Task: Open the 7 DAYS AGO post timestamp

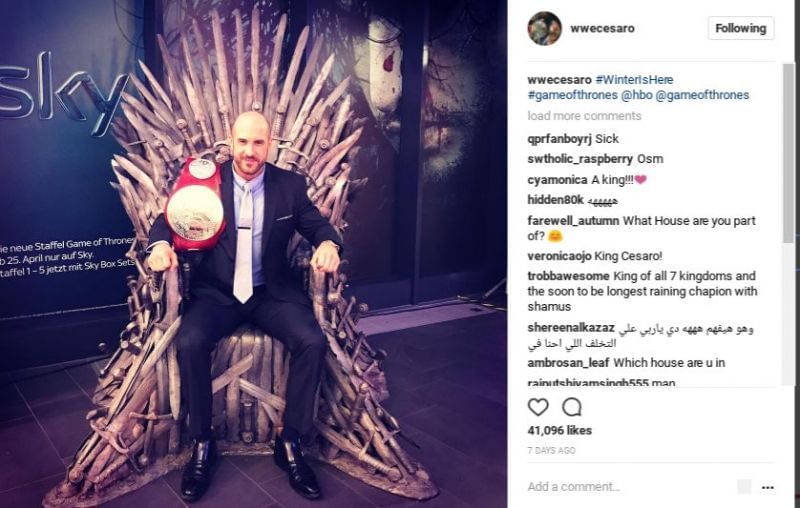Action: [552, 450]
